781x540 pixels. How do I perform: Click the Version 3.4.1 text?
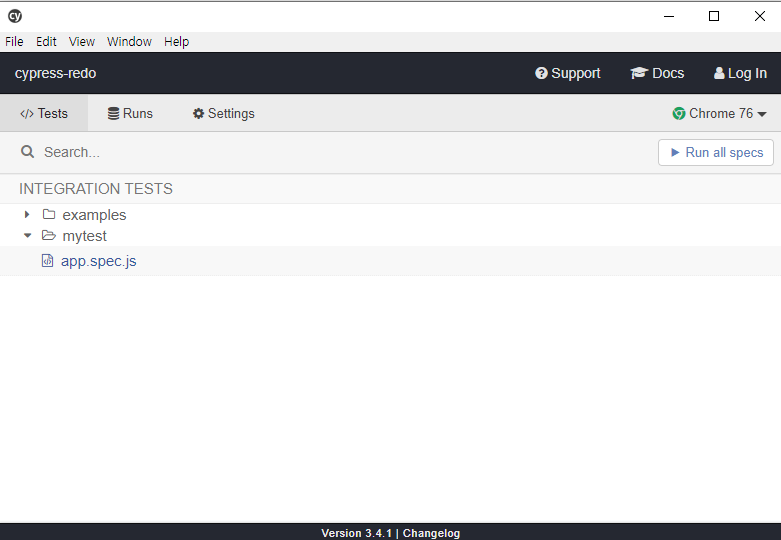point(356,533)
